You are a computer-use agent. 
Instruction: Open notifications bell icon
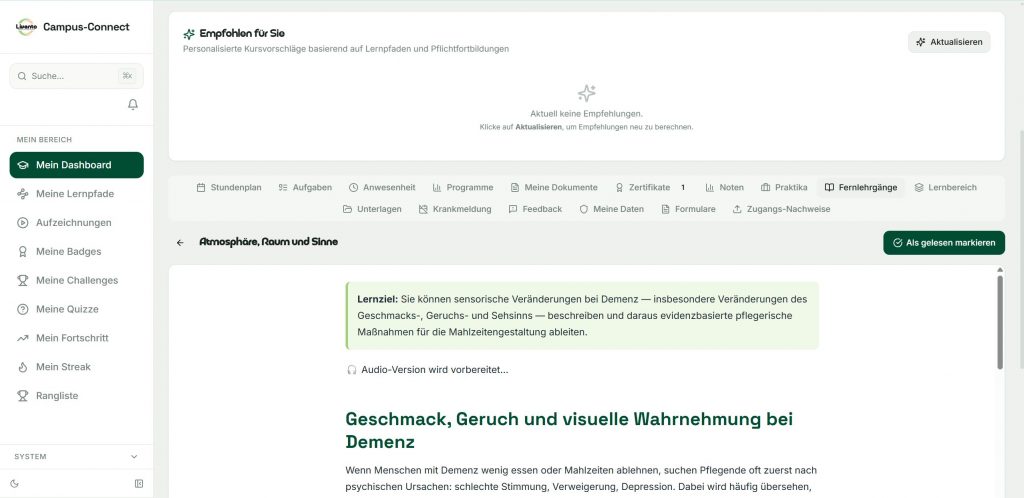point(133,104)
